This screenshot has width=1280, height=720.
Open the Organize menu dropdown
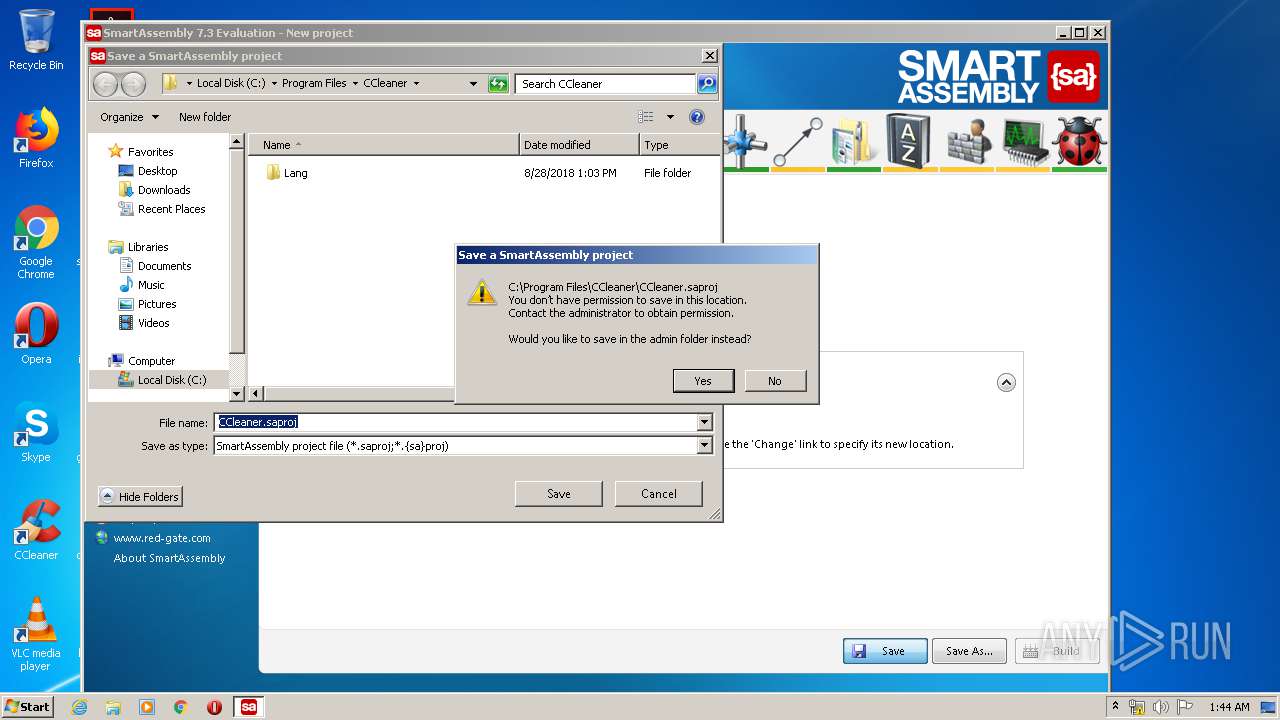pyautogui.click(x=129, y=117)
